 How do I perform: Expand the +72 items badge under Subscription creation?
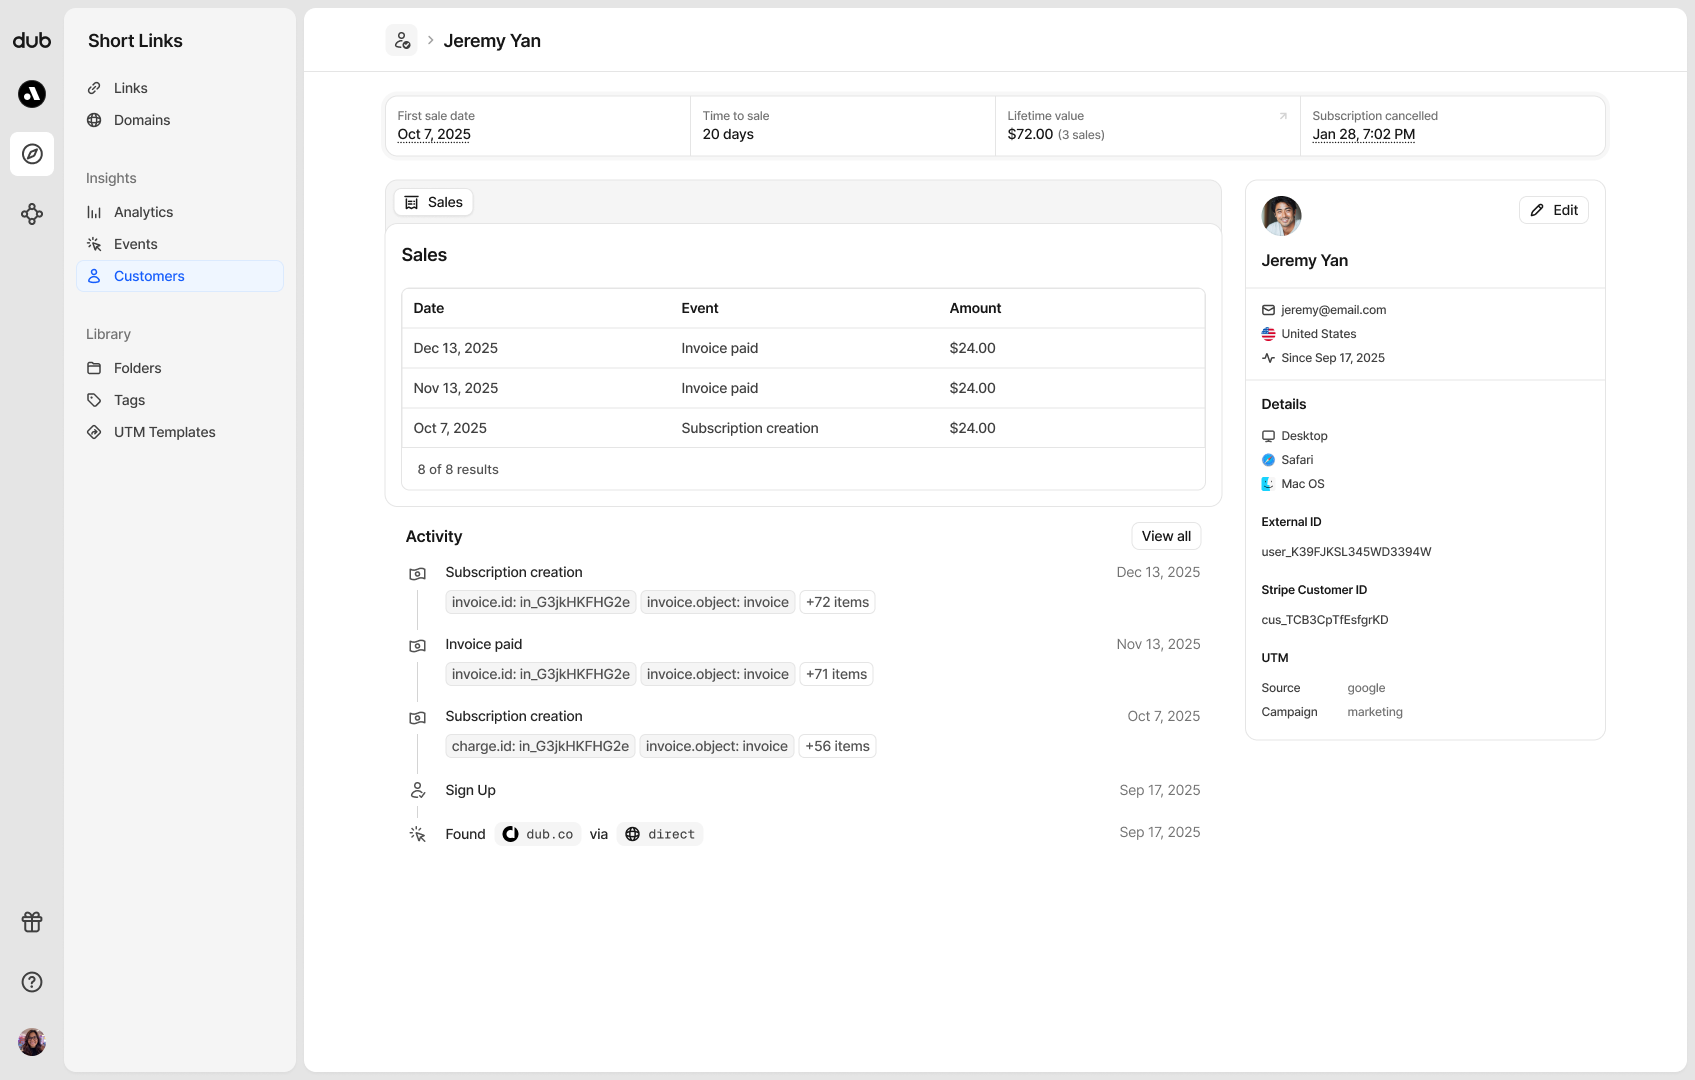click(837, 601)
